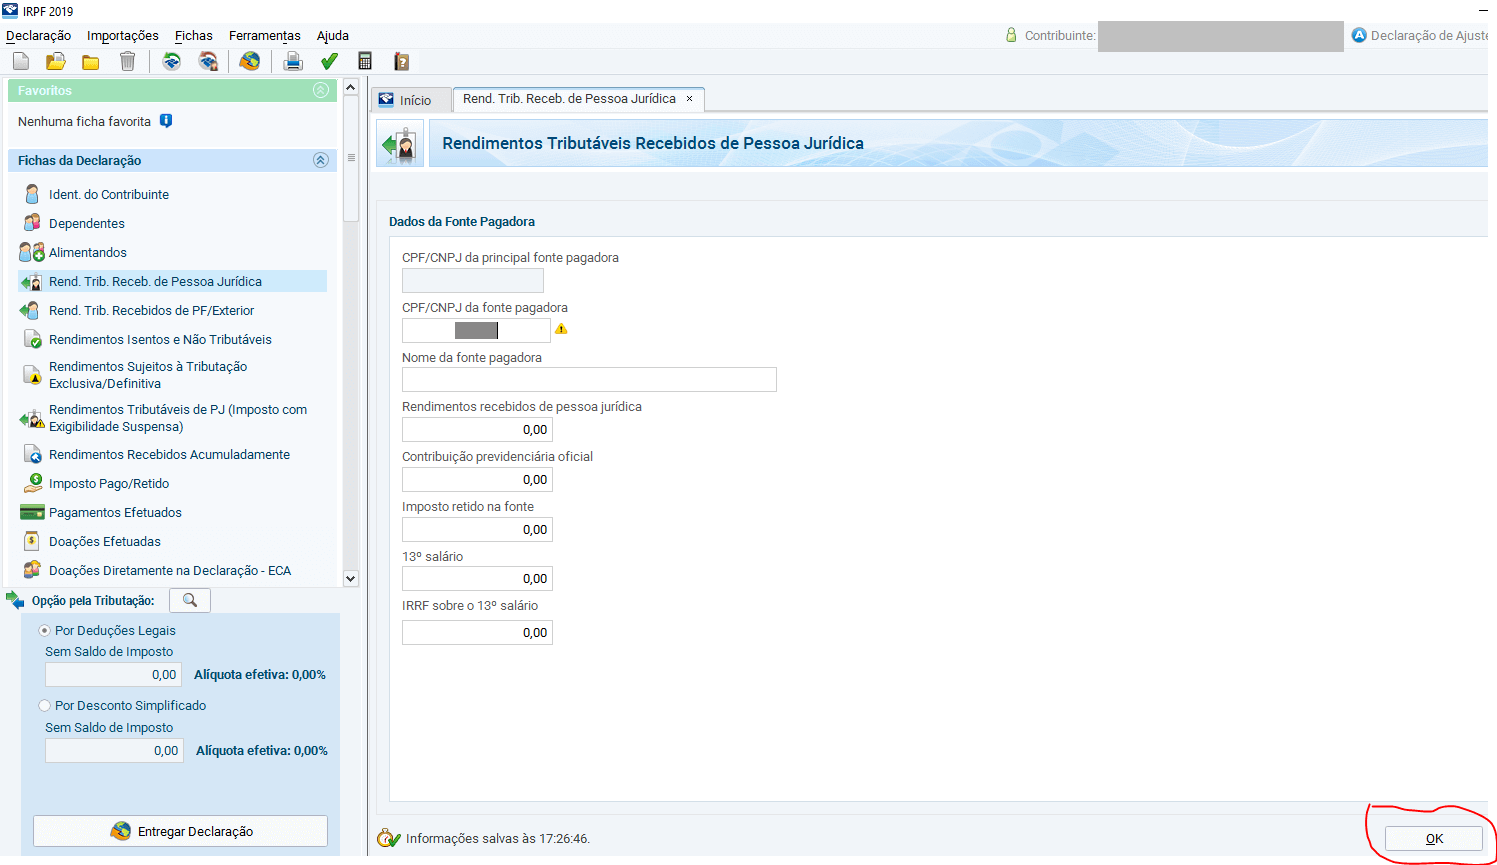This screenshot has height=865, width=1497.
Task: Click the trash can delete icon
Action: [x=127, y=62]
